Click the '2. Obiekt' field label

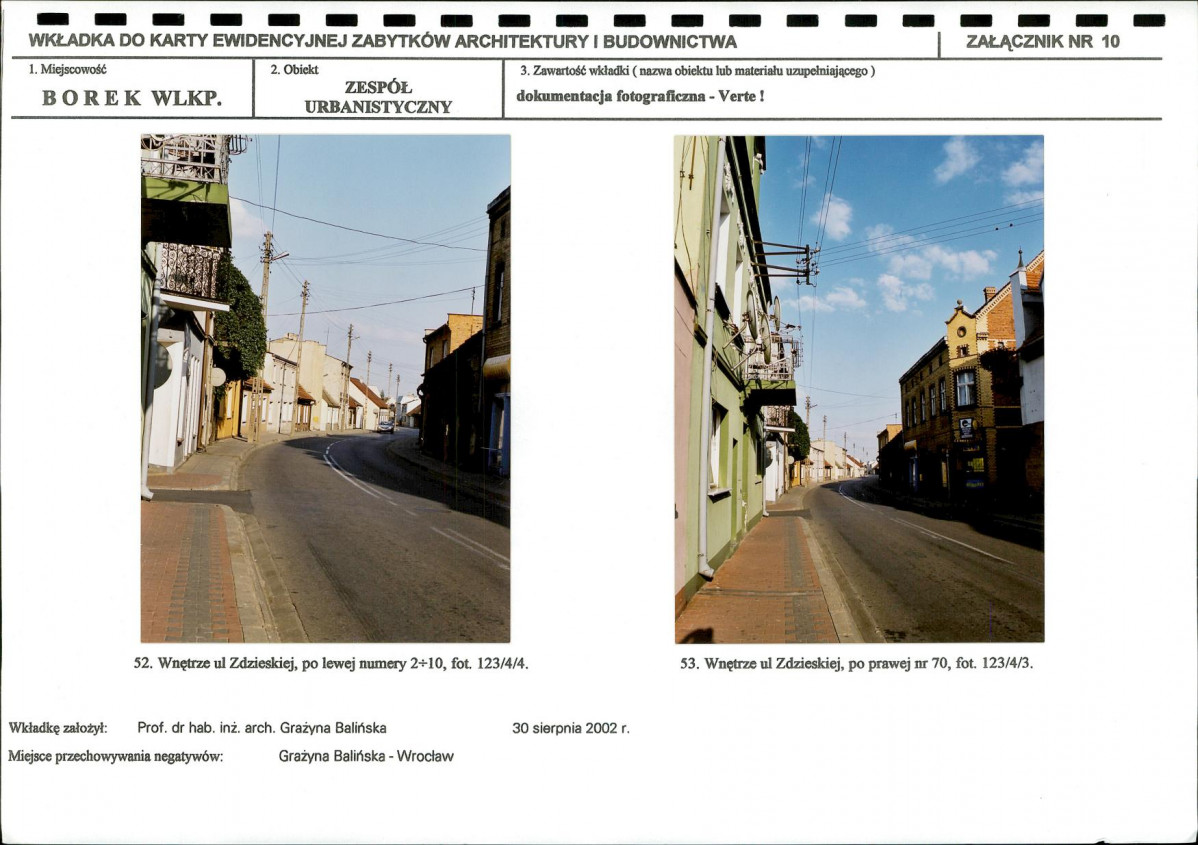(294, 70)
